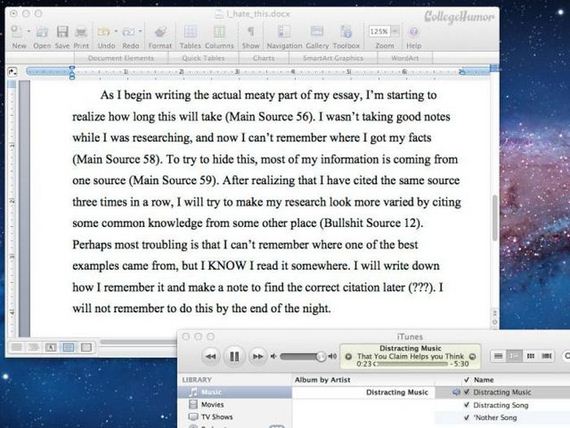Select the 'Nother Song row

pyautogui.click(x=503, y=417)
